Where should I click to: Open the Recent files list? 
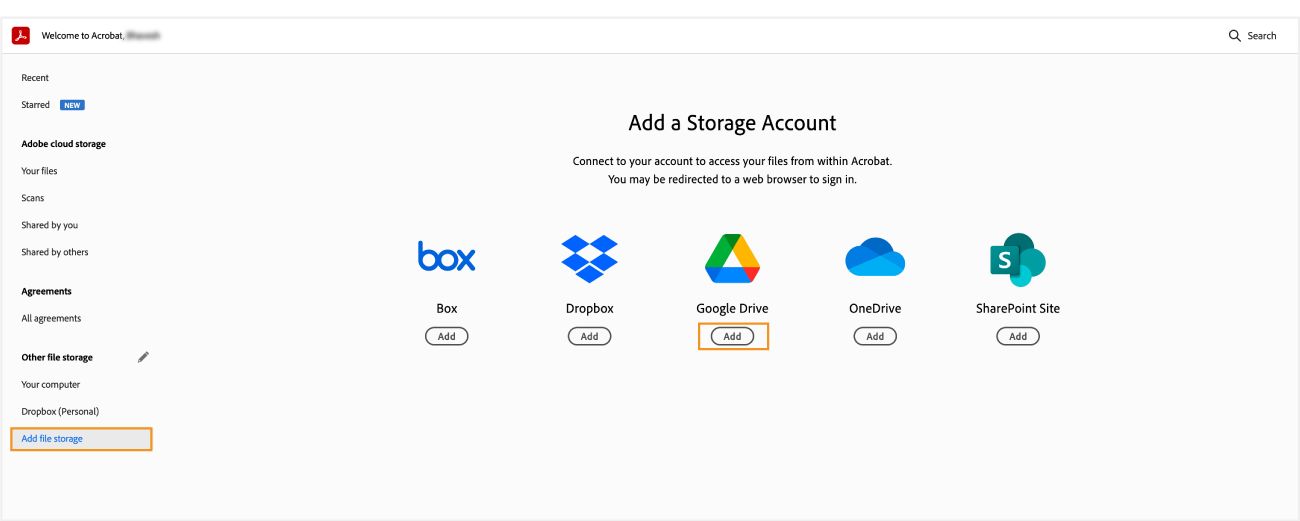(x=35, y=78)
